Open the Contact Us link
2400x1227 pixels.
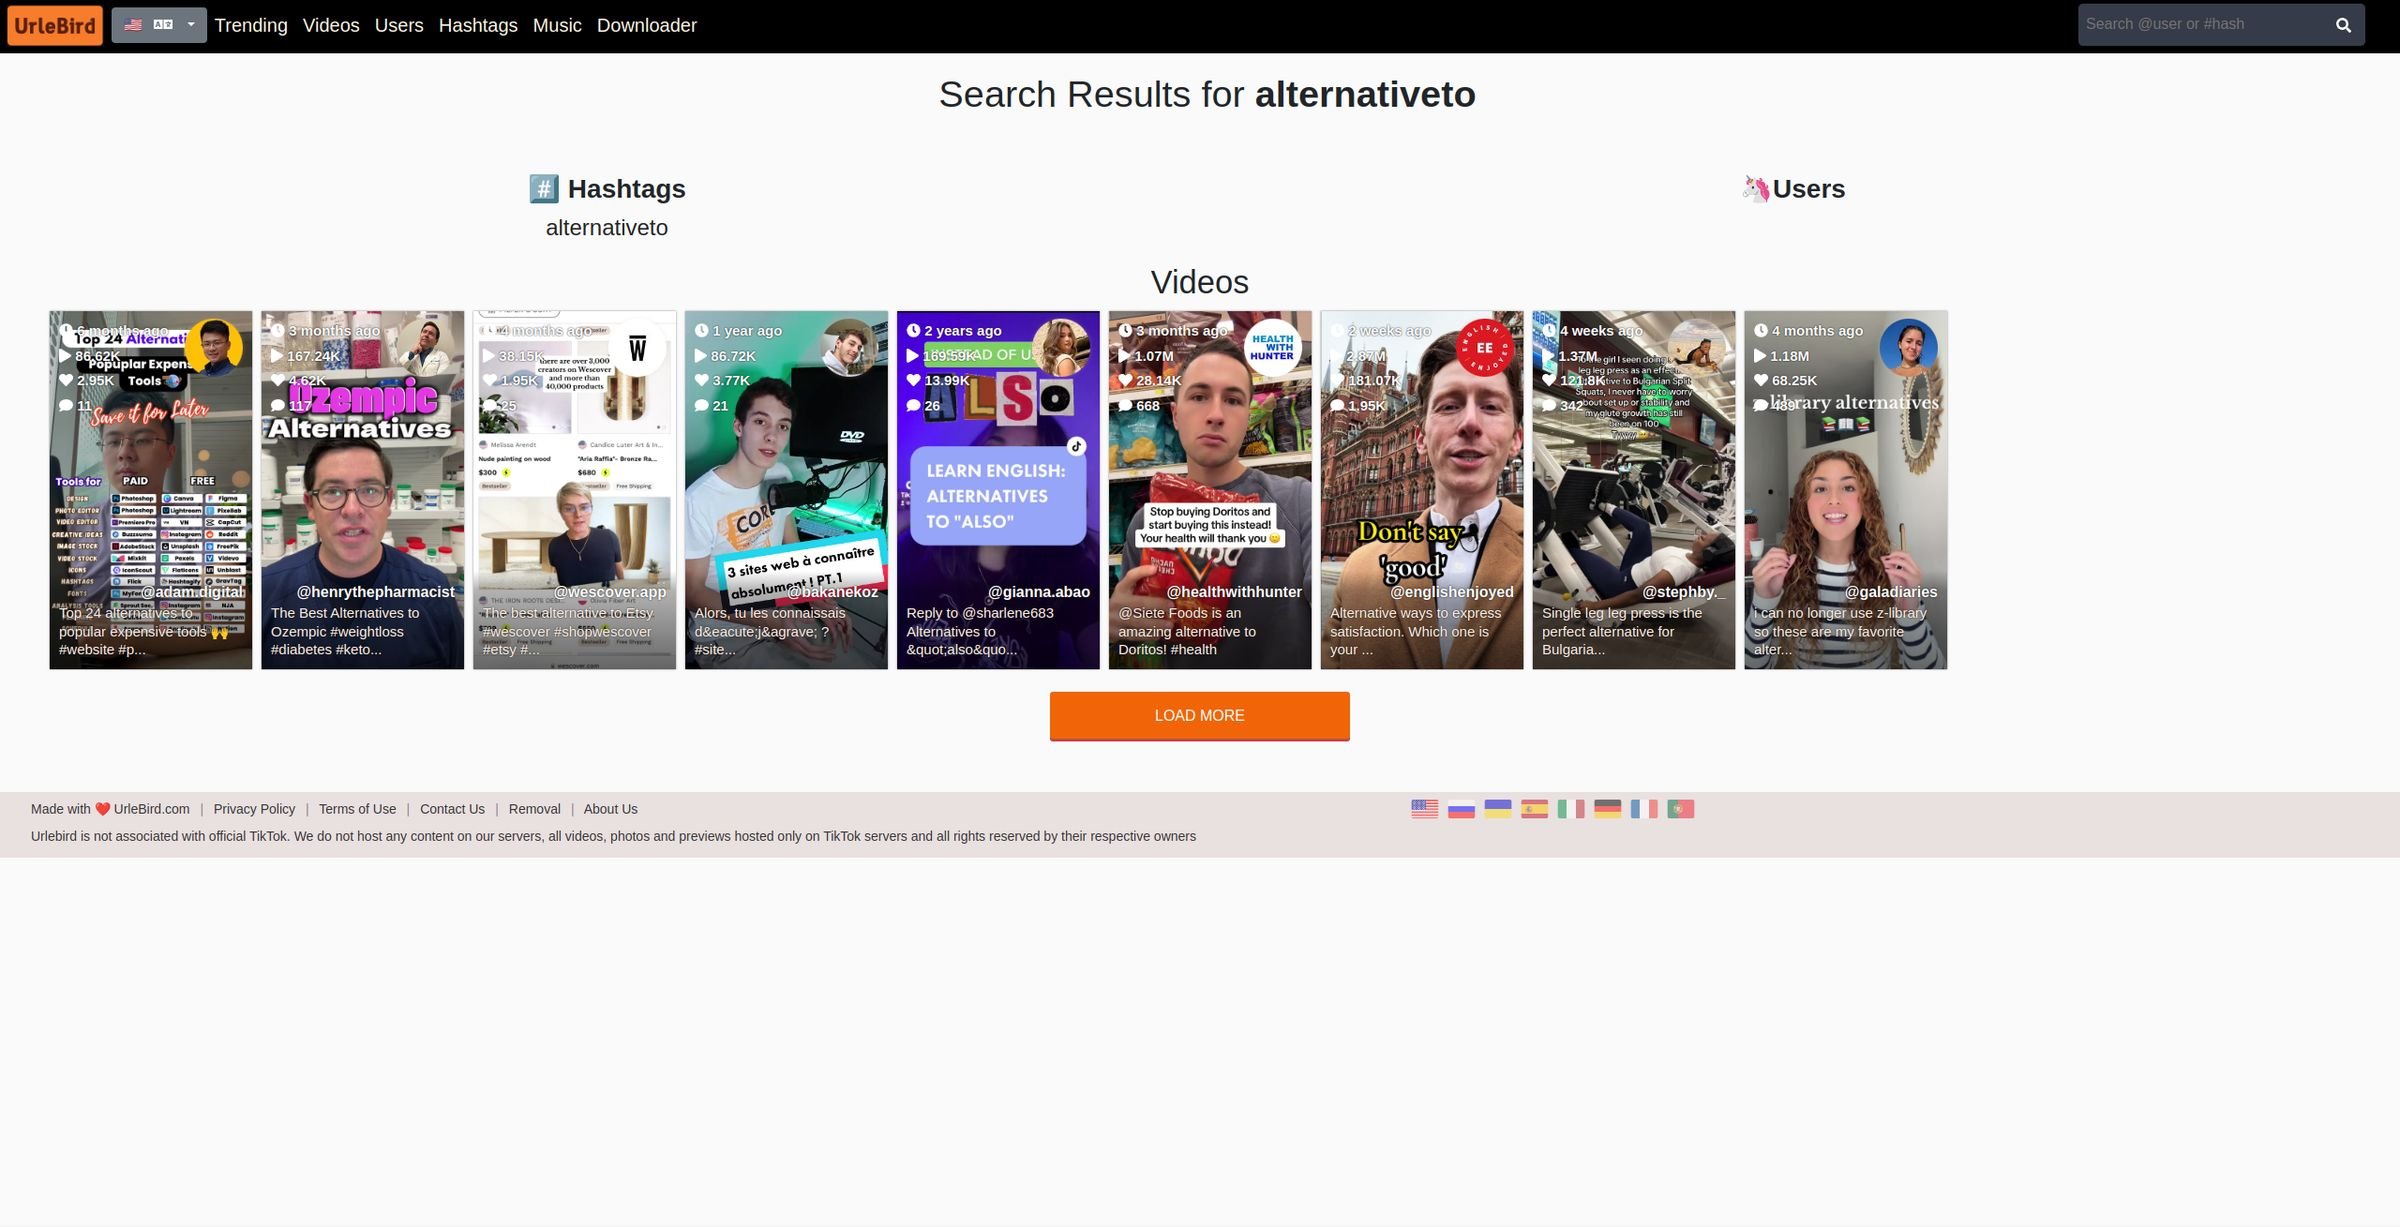click(452, 809)
